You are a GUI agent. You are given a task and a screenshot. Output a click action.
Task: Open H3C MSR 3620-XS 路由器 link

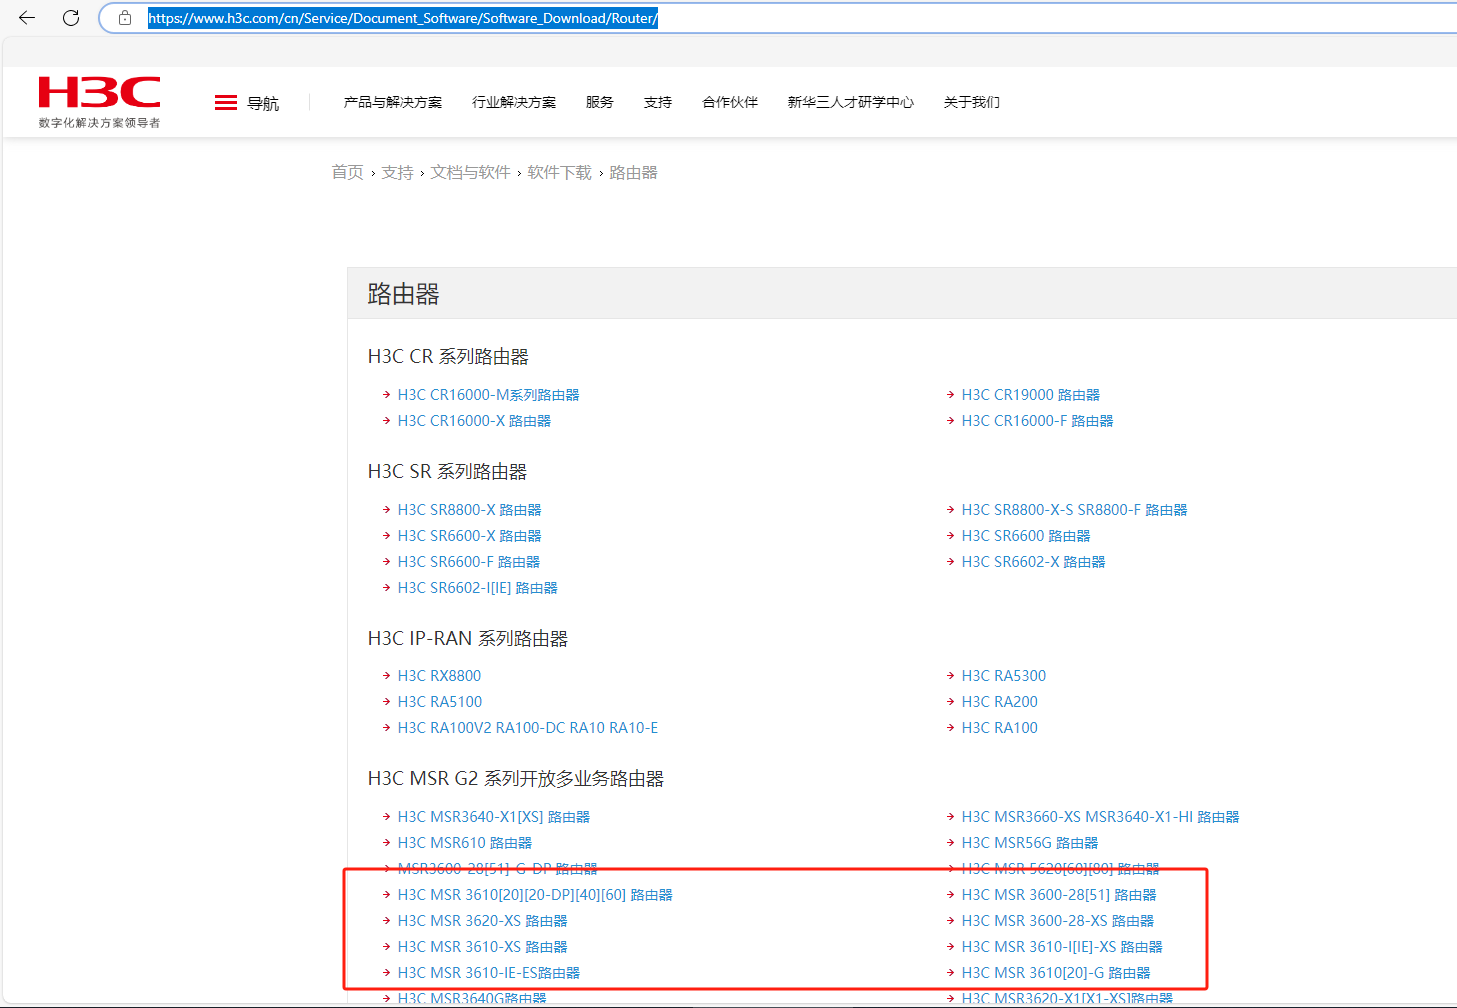coord(483,921)
